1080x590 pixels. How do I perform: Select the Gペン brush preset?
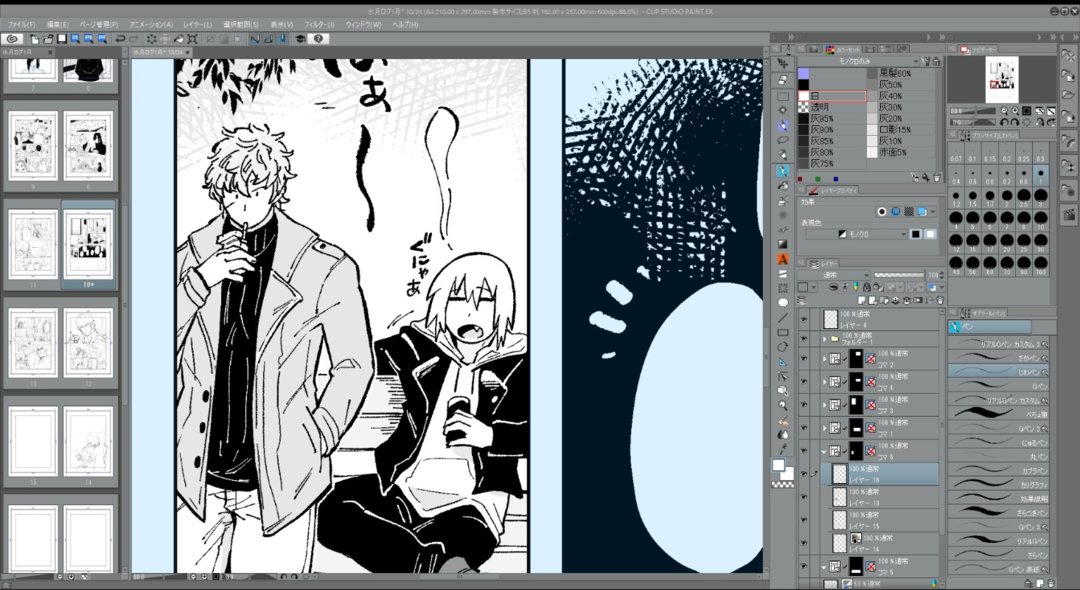point(998,386)
